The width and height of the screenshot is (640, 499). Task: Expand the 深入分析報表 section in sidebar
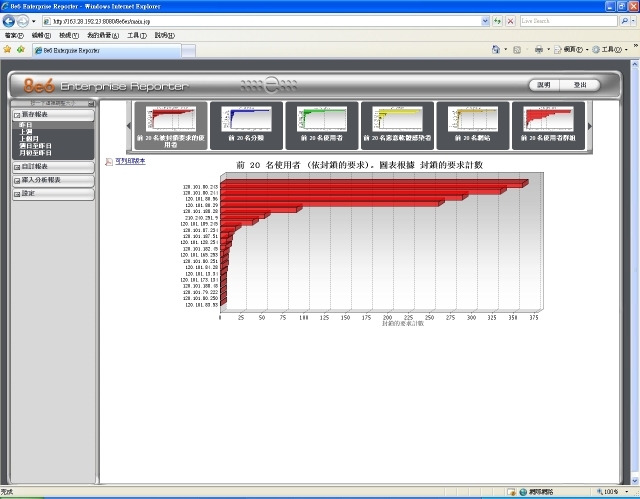tap(53, 180)
